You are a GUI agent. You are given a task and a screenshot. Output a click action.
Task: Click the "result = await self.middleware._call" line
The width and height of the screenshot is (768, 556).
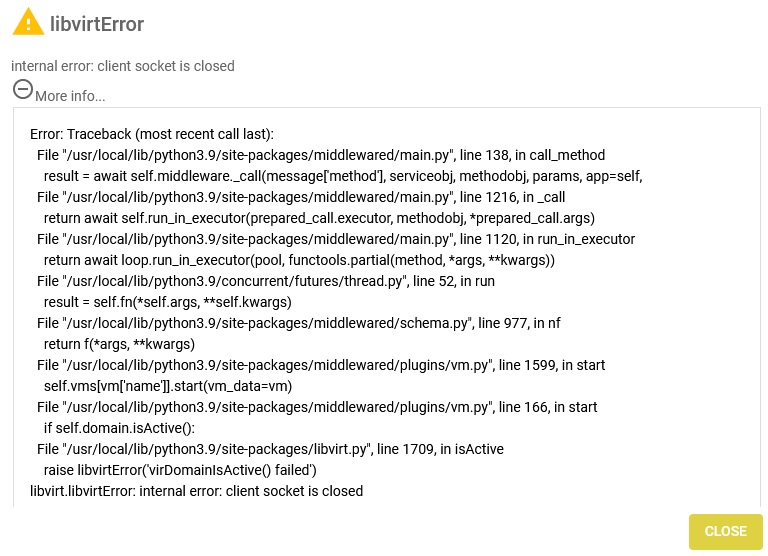[343, 176]
